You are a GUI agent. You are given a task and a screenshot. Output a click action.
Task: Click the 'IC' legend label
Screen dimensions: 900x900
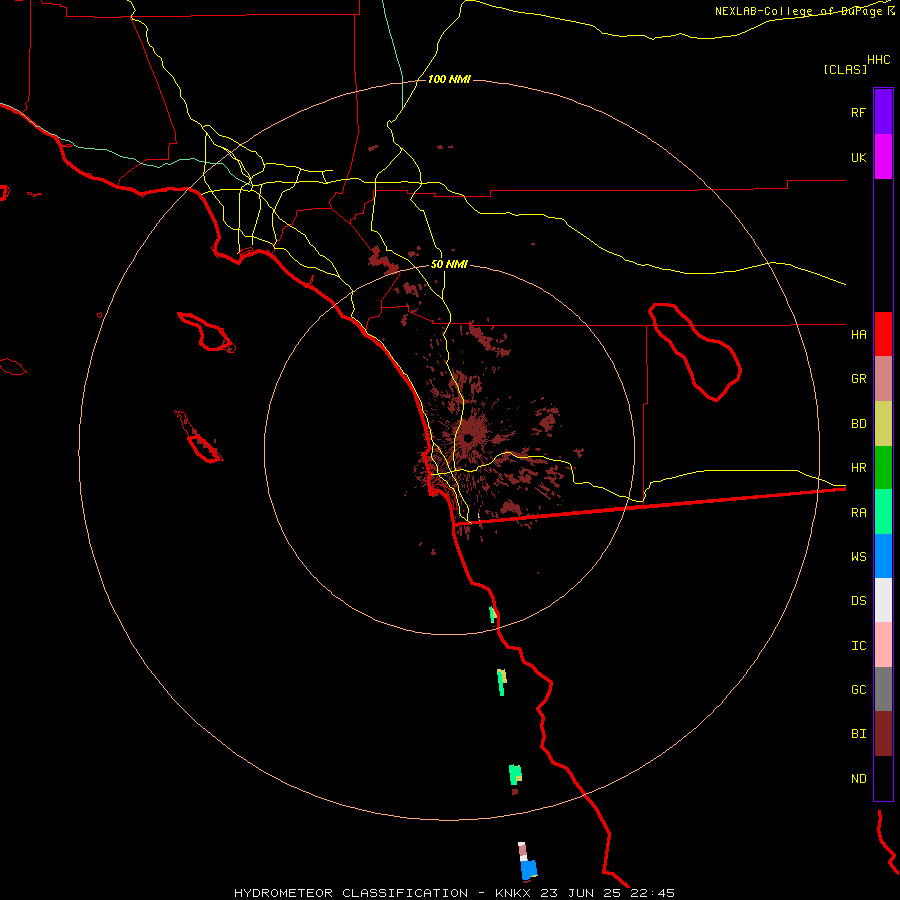click(859, 646)
